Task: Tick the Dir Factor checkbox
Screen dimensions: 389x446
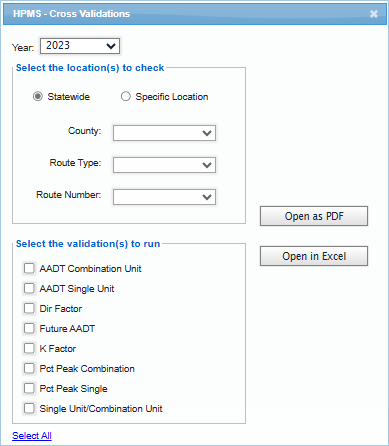Action: pyautogui.click(x=29, y=308)
